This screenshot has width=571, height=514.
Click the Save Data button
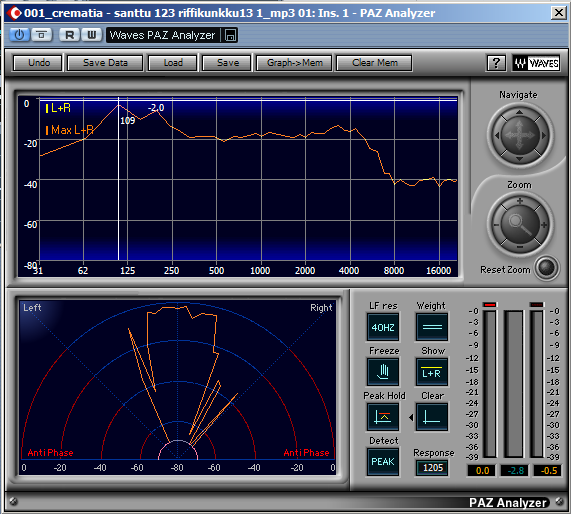pos(105,63)
